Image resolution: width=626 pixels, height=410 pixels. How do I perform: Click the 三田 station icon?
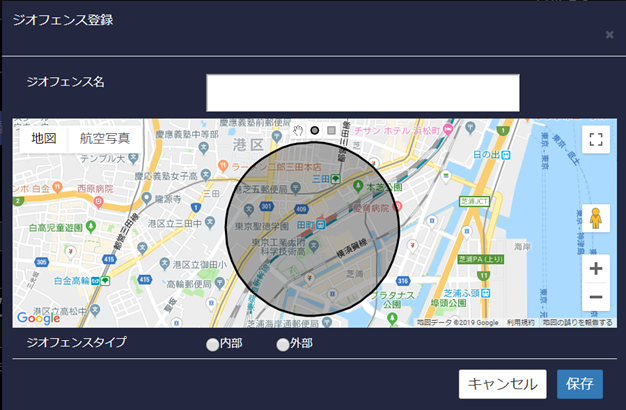click(336, 179)
